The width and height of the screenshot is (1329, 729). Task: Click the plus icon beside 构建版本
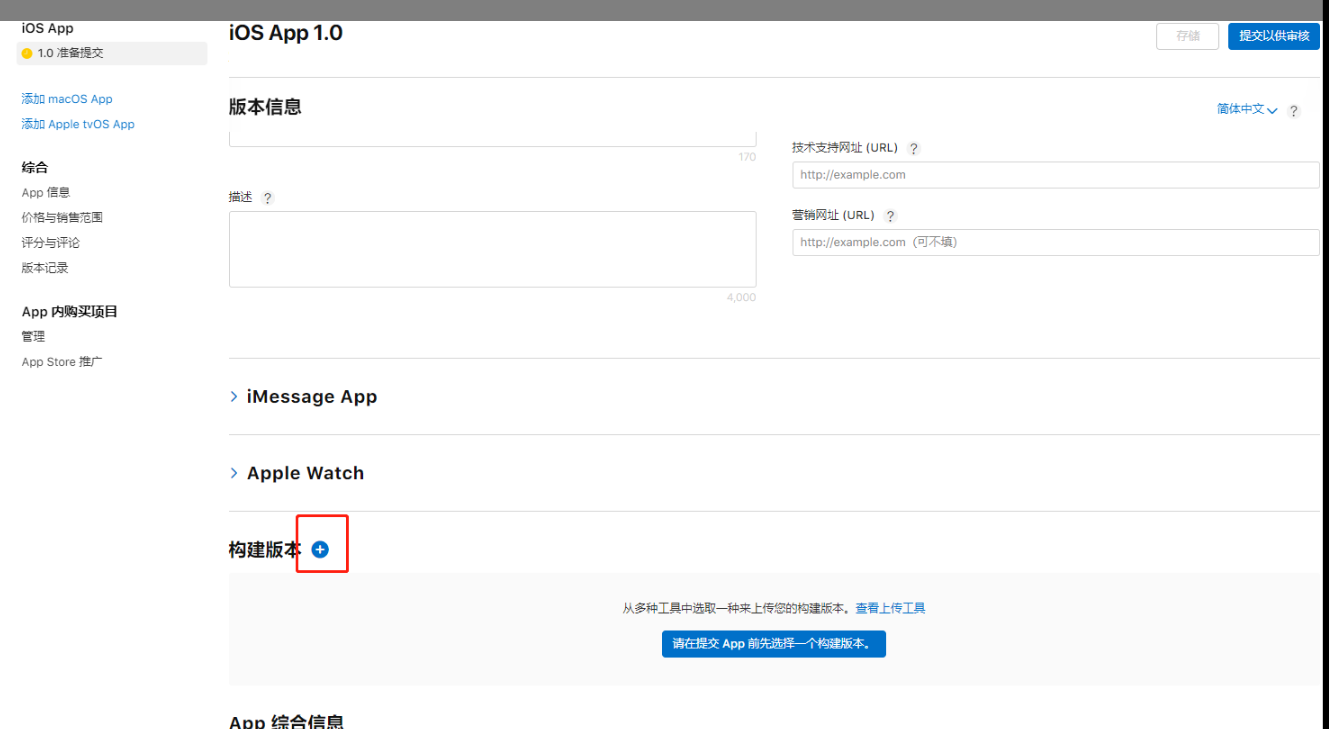tap(320, 549)
